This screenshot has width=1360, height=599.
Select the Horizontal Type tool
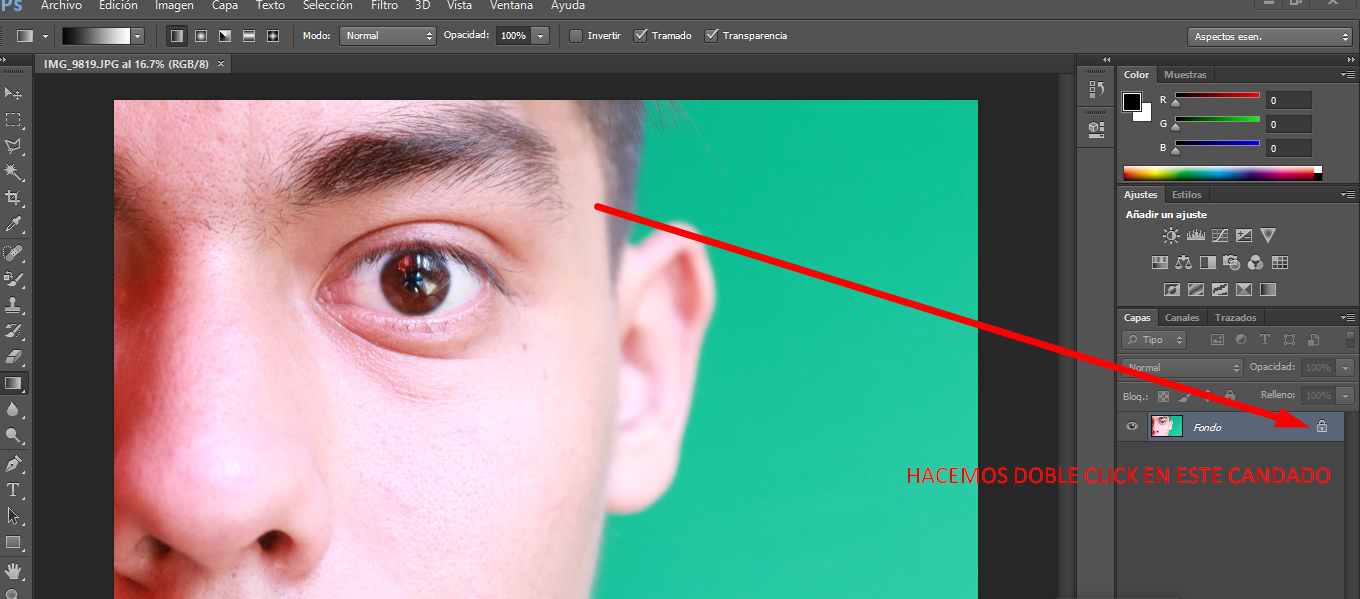14,490
